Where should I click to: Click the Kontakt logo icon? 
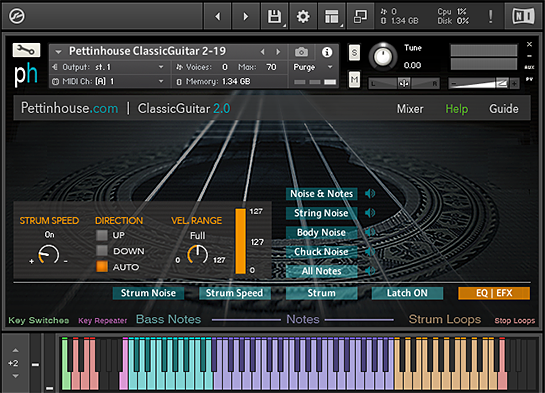[17, 16]
